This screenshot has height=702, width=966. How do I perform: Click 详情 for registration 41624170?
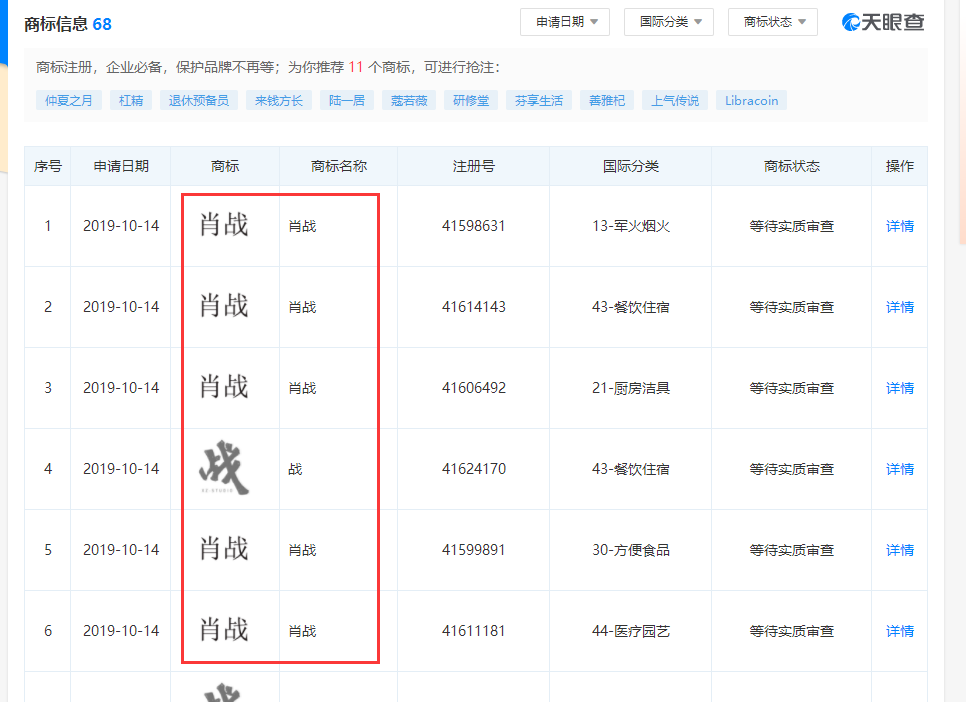(x=899, y=469)
